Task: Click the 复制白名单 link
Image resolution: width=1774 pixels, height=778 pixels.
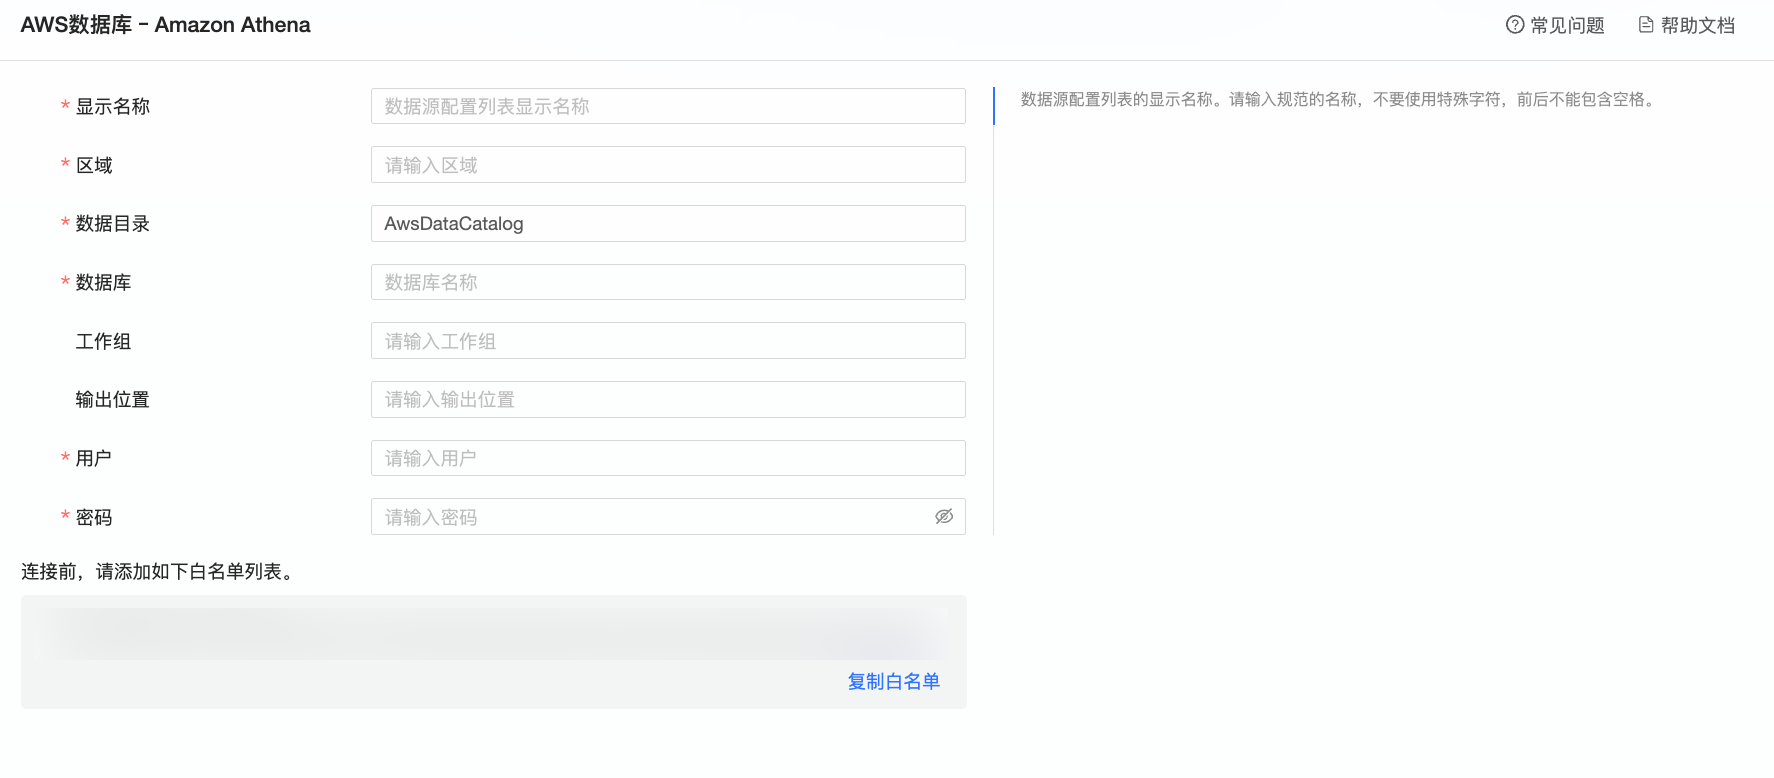Action: pos(894,682)
